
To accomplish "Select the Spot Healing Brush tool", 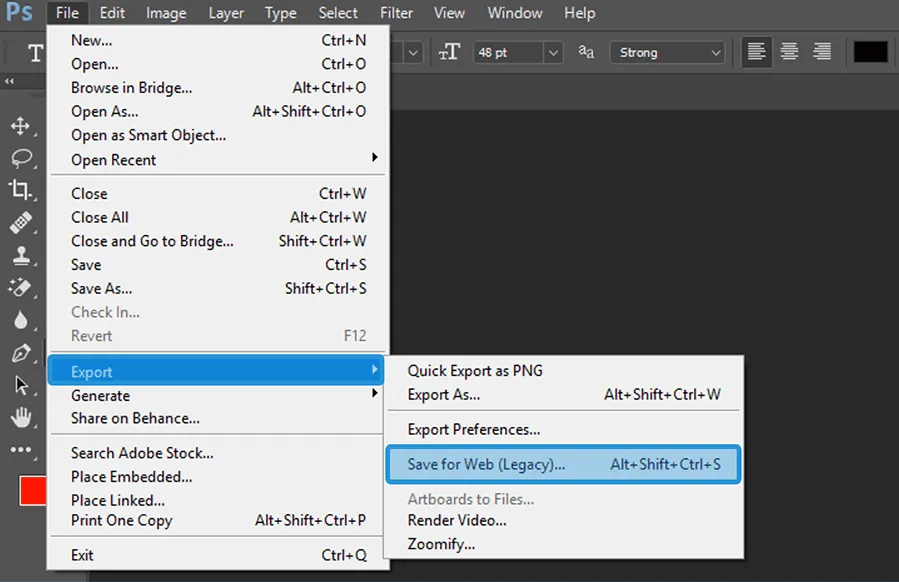I will click(21, 222).
